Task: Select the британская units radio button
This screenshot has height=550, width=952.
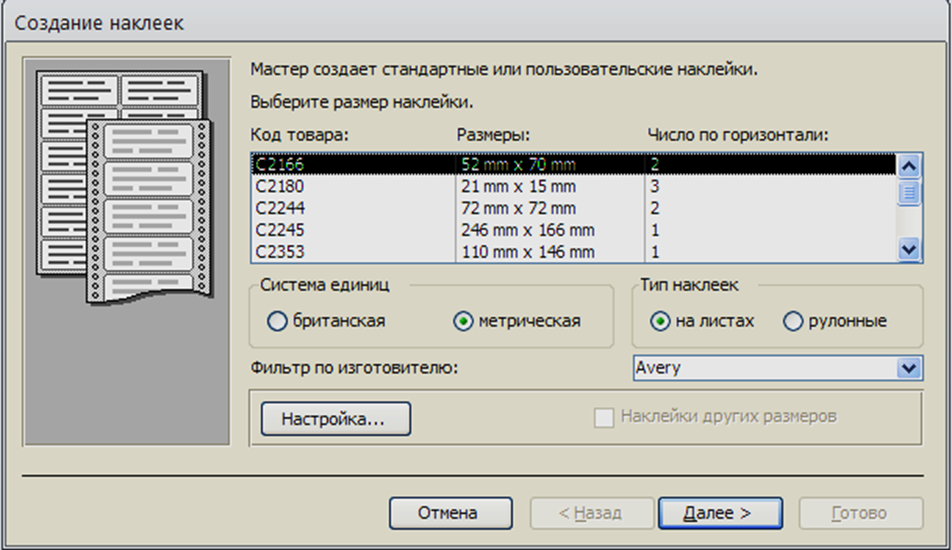Action: point(277,321)
